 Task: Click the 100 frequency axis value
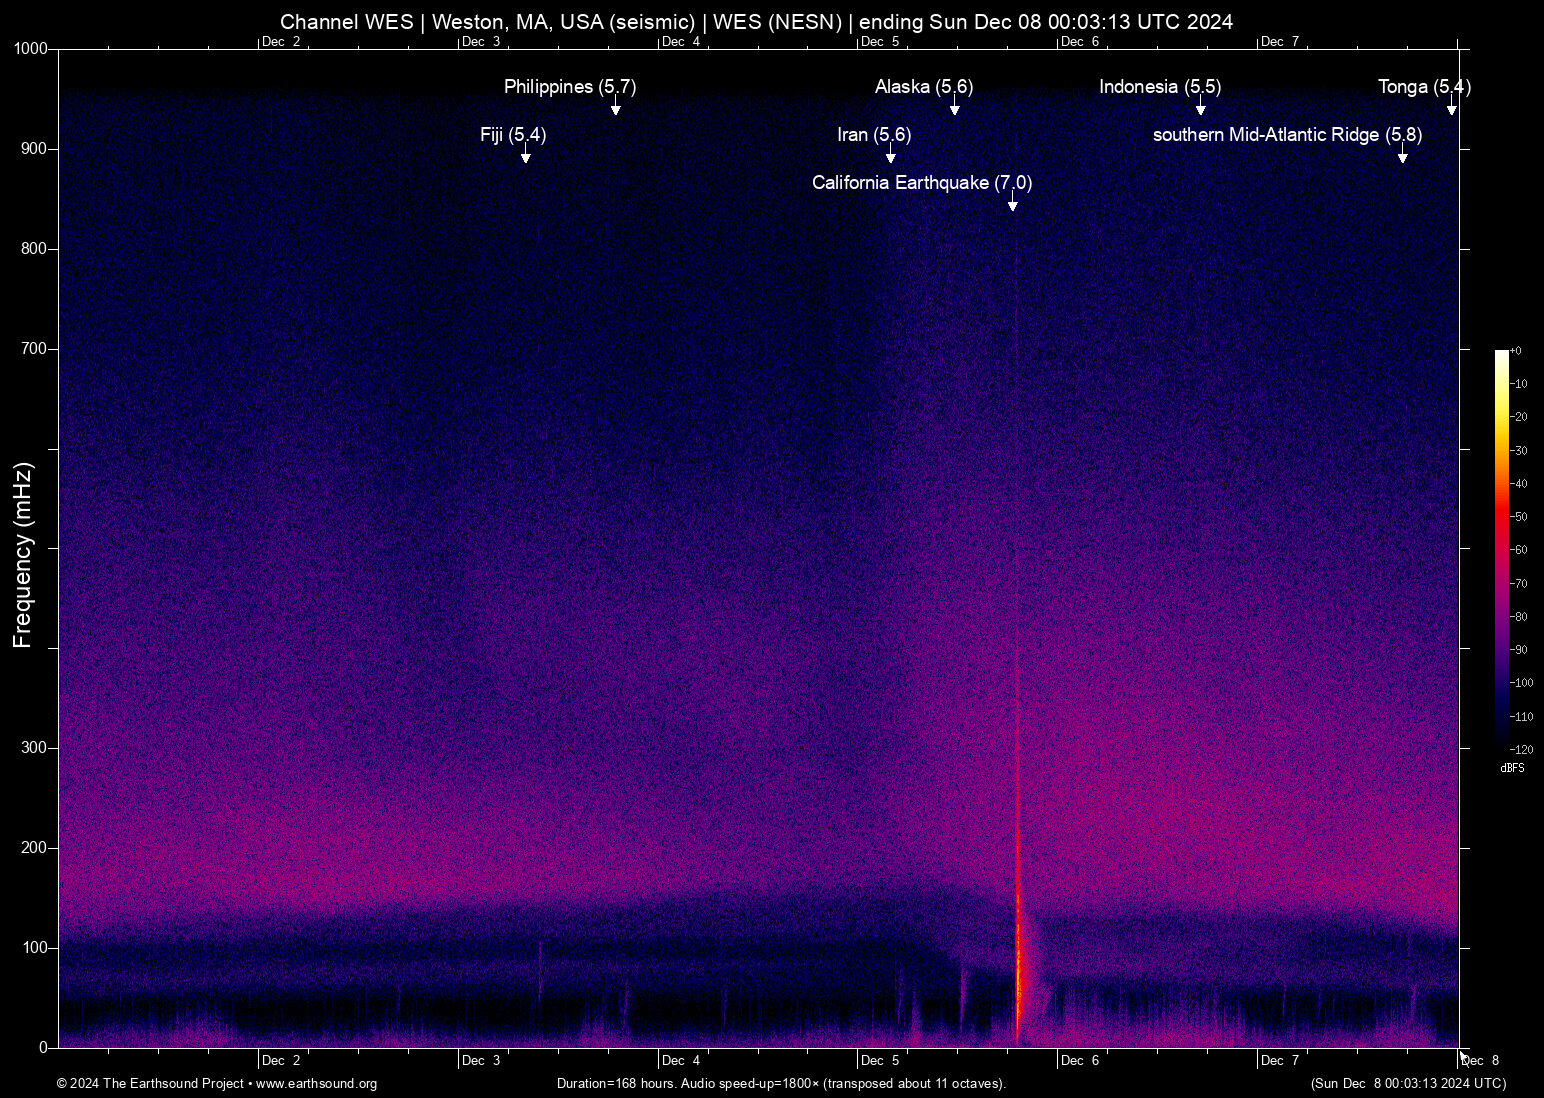(35, 948)
